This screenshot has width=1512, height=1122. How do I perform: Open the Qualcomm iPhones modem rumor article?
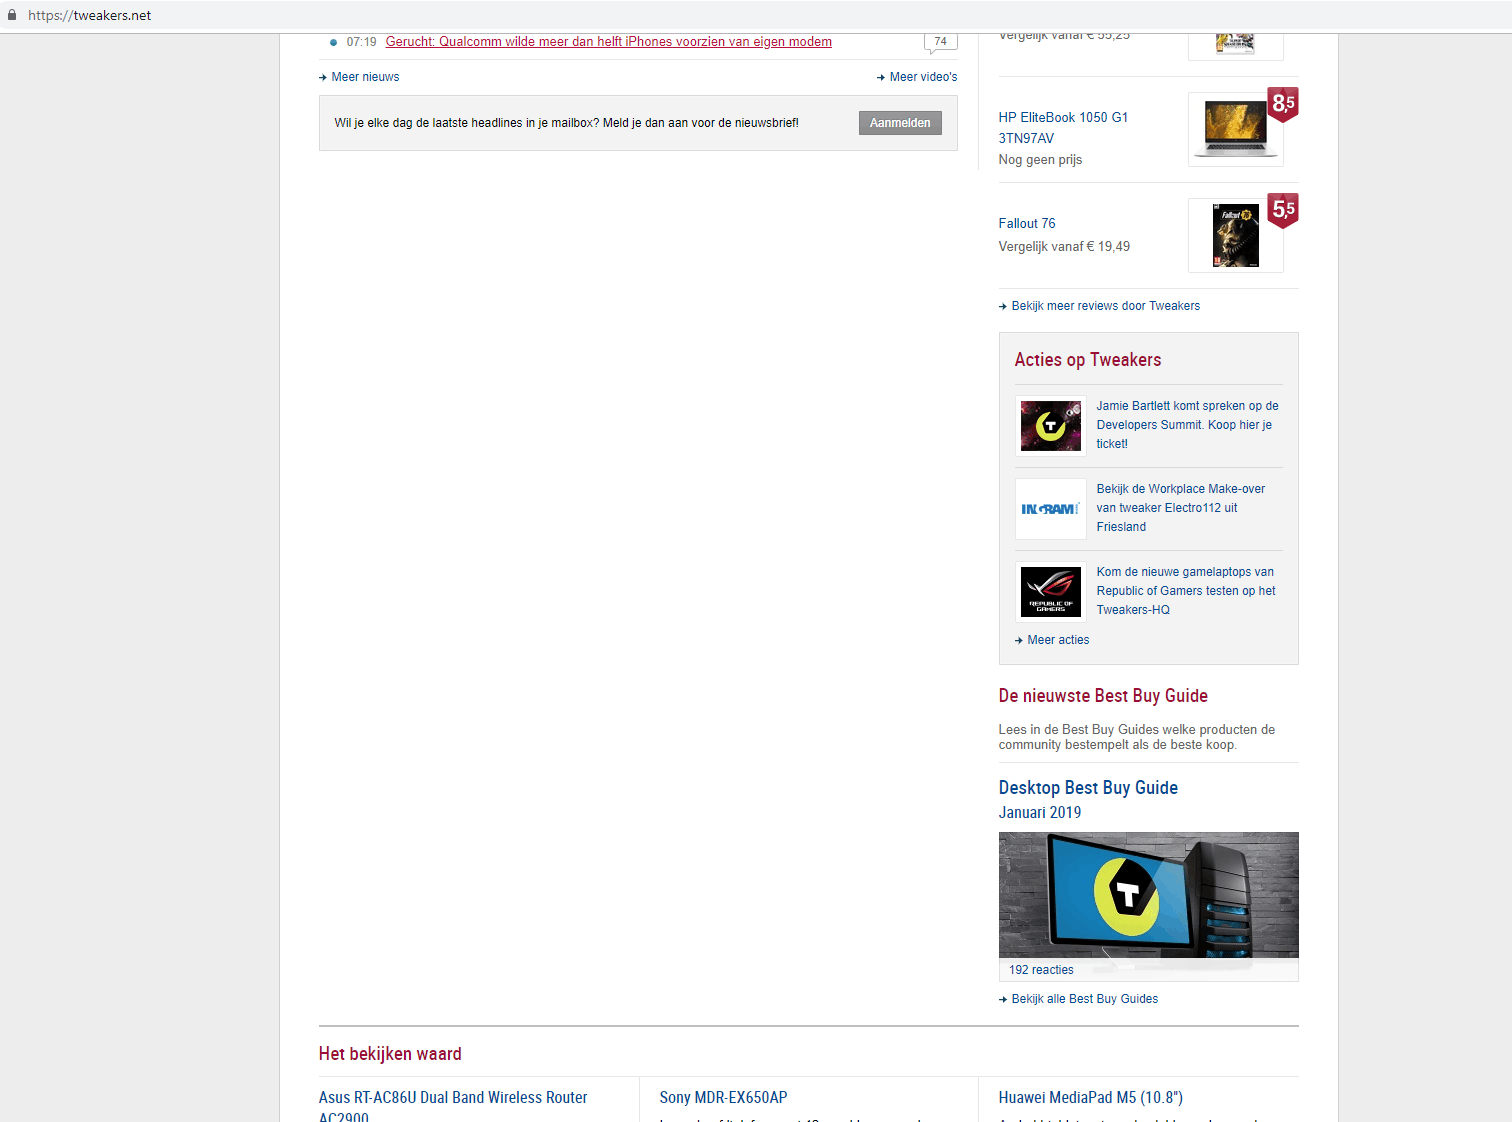[x=609, y=42]
